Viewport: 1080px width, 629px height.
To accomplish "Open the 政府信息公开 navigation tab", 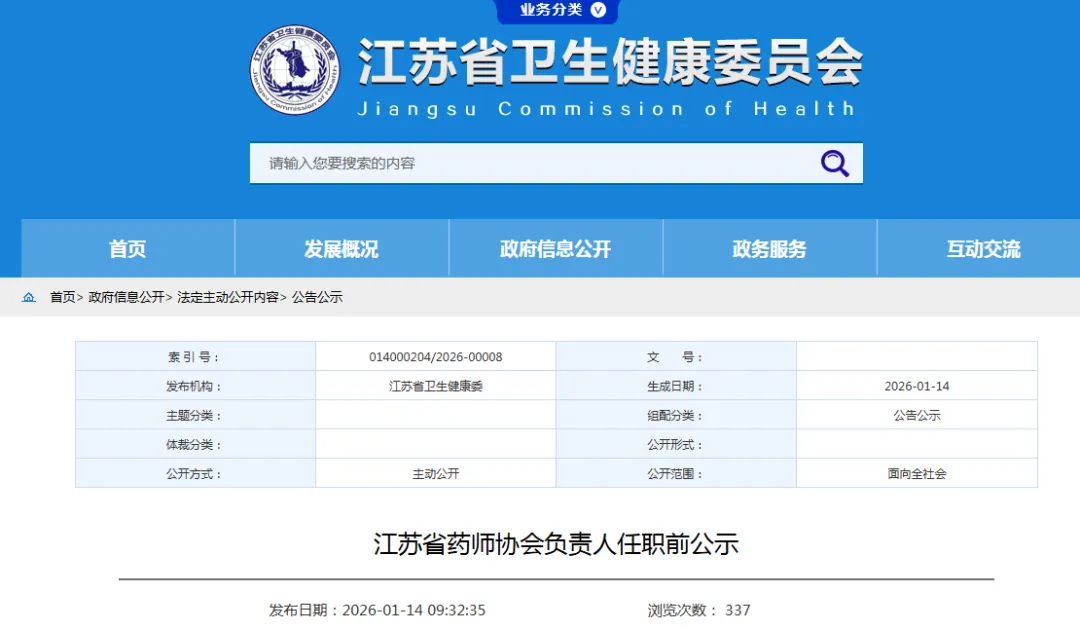I will click(556, 248).
